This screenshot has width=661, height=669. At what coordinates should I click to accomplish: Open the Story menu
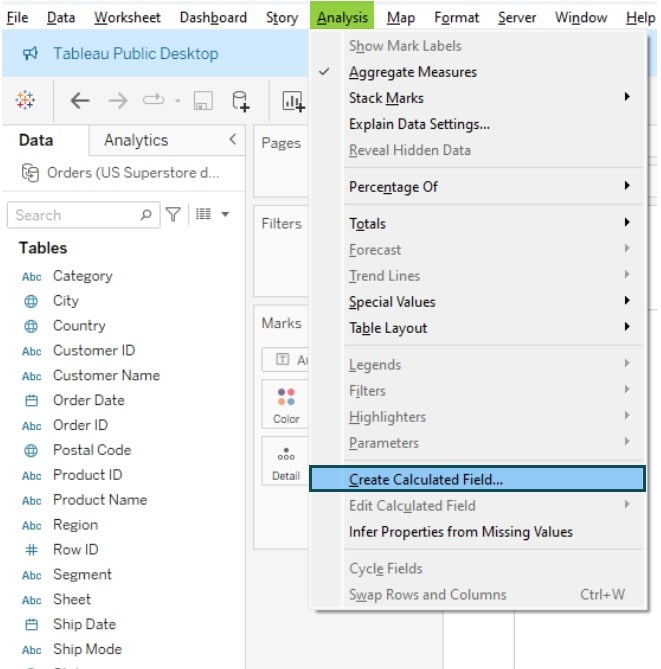click(282, 17)
